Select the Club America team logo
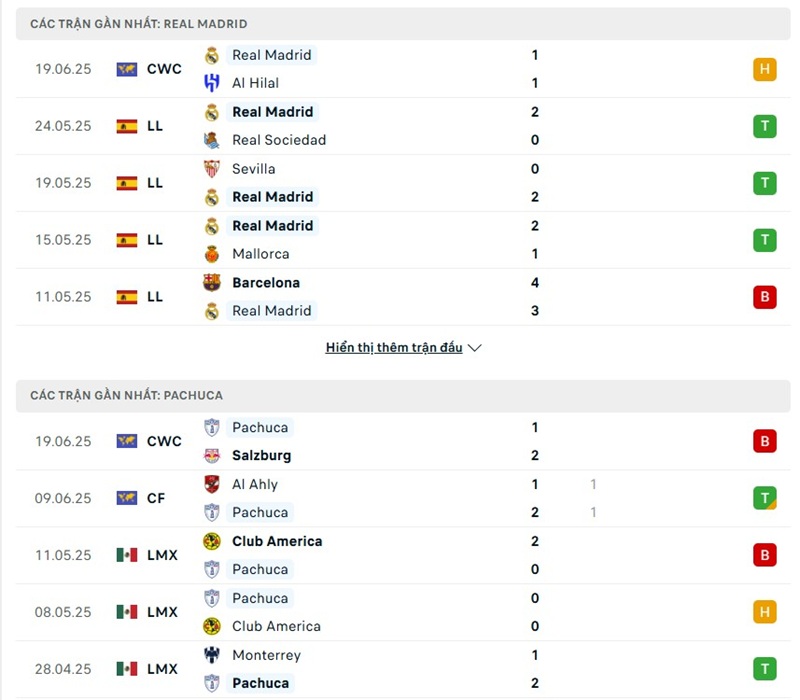800x700 pixels. pyautogui.click(x=211, y=541)
